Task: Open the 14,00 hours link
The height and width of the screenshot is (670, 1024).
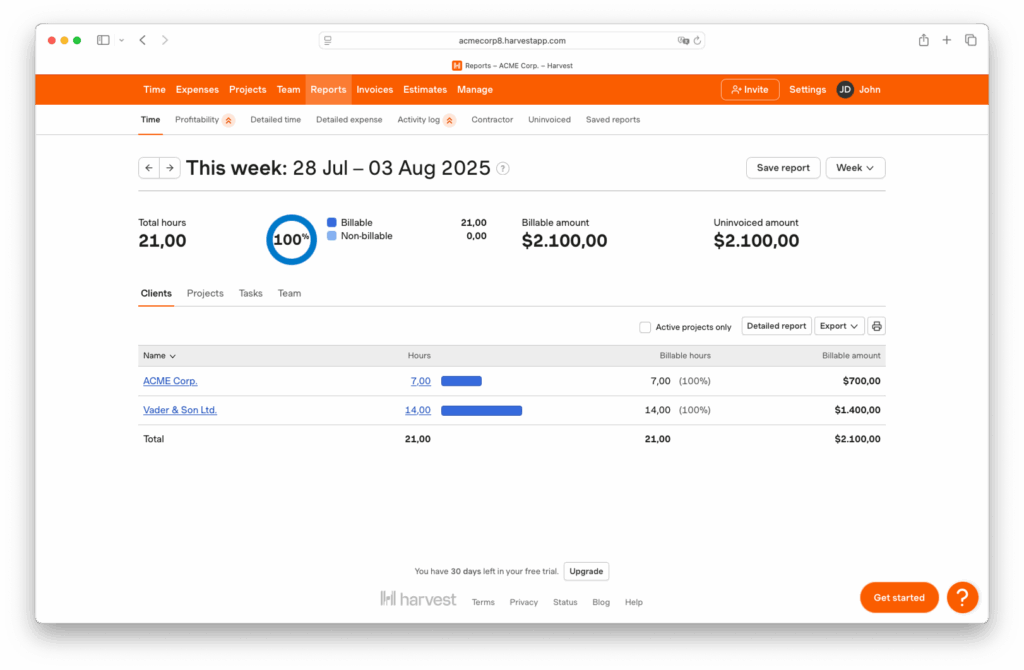Action: pos(418,410)
